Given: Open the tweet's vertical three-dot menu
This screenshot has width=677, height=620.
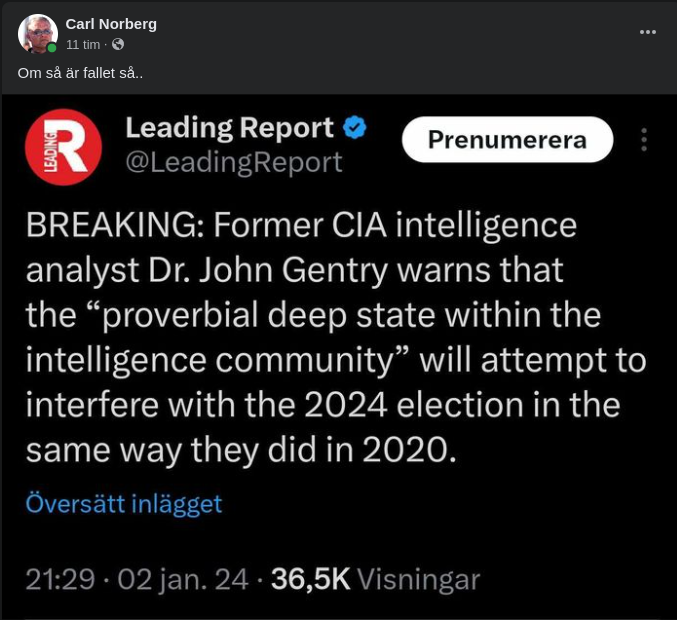Looking at the screenshot, I should click(644, 140).
